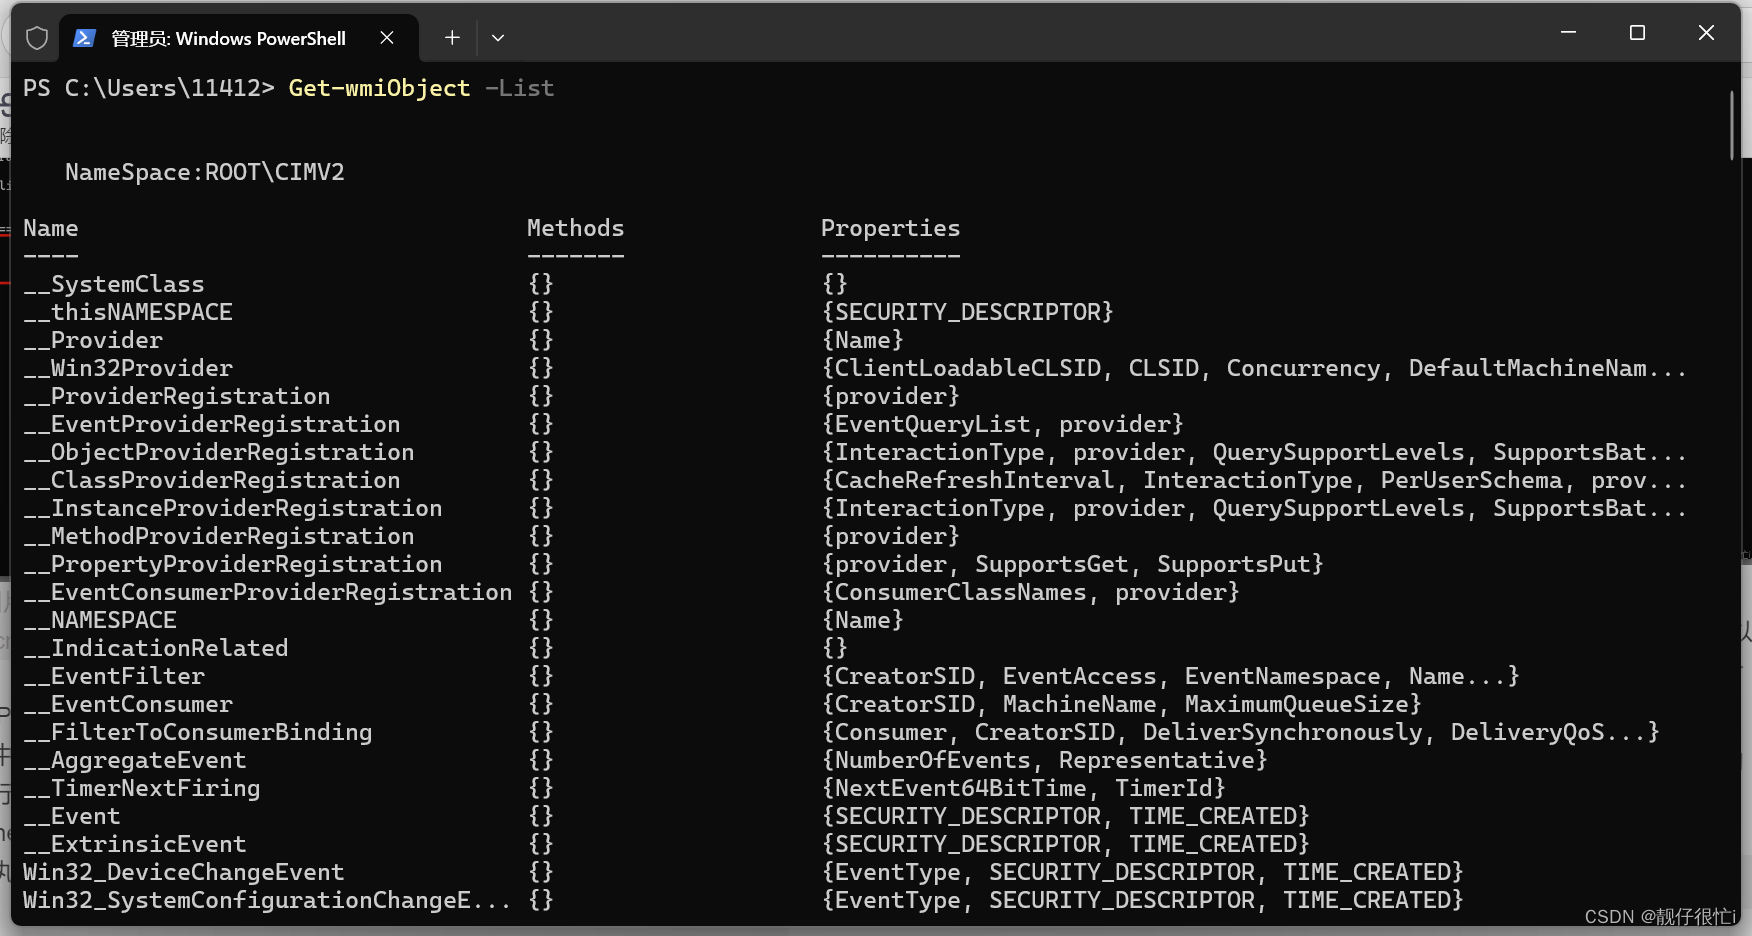Click the __AggregateEvent row name
This screenshot has height=936, width=1752.
[135, 760]
